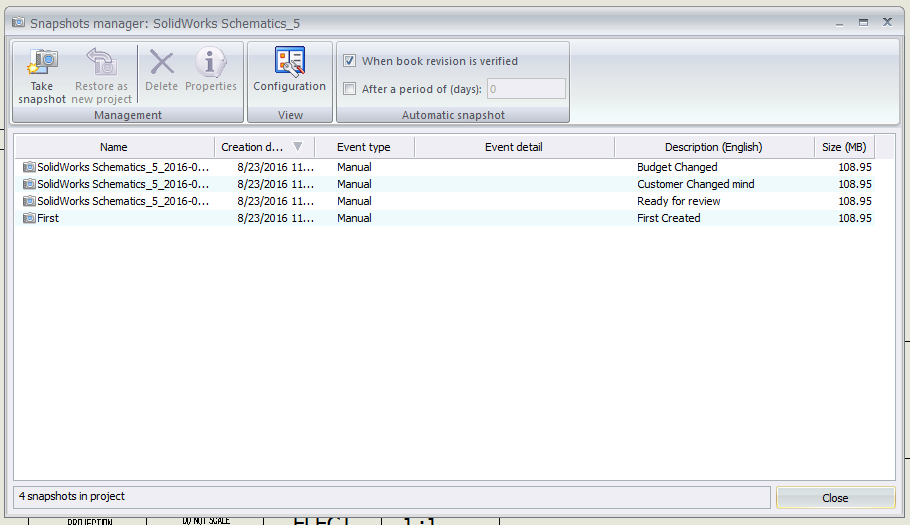This screenshot has height=525, width=910.
Task: Minimize the Snapshots manager window
Action: tap(839, 23)
